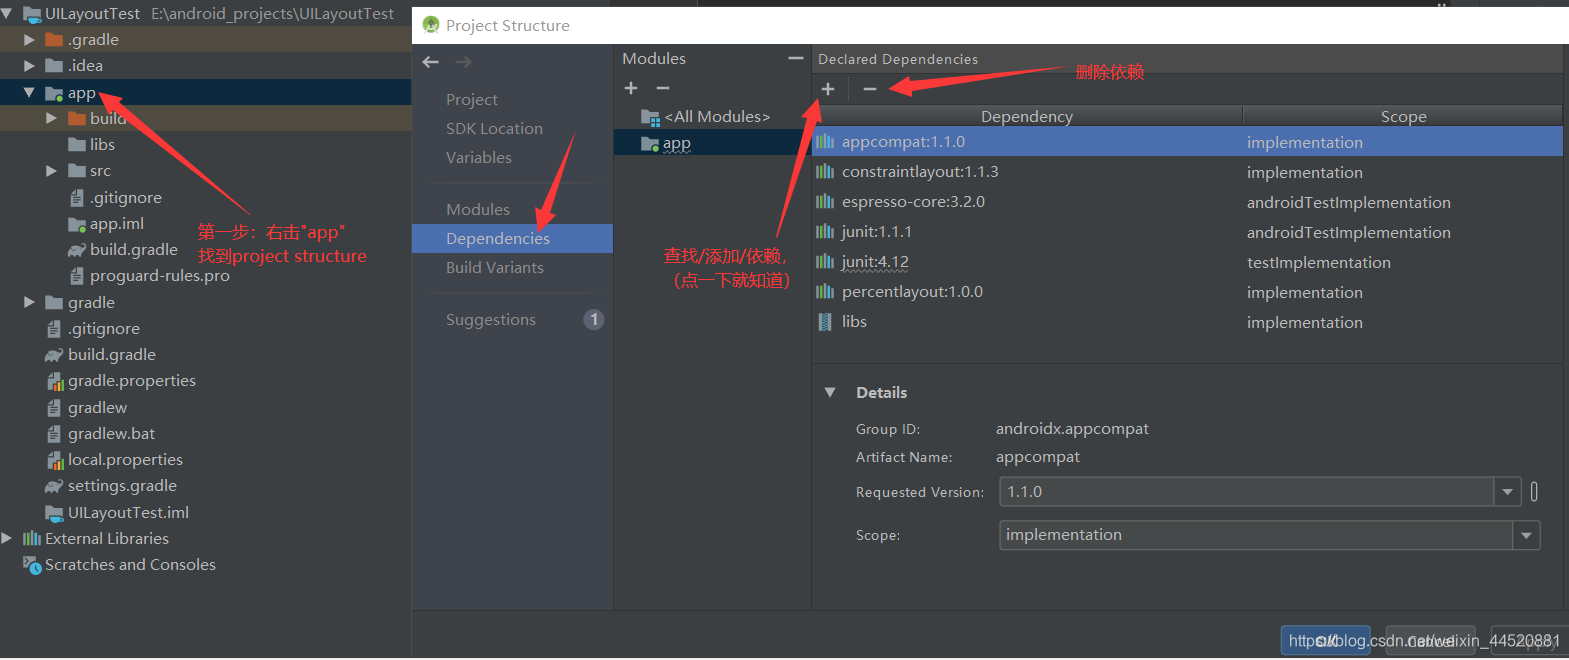Click testImplementation scope cell
Image resolution: width=1569 pixels, height=660 pixels.
1318,263
